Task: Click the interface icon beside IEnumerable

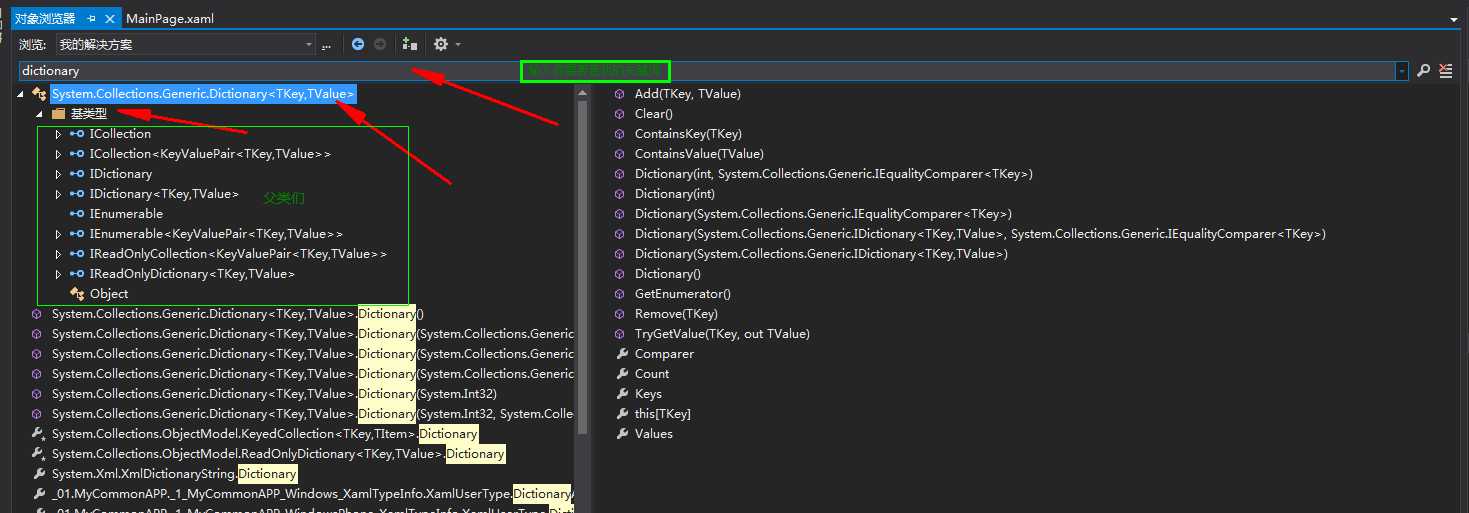Action: coord(77,213)
